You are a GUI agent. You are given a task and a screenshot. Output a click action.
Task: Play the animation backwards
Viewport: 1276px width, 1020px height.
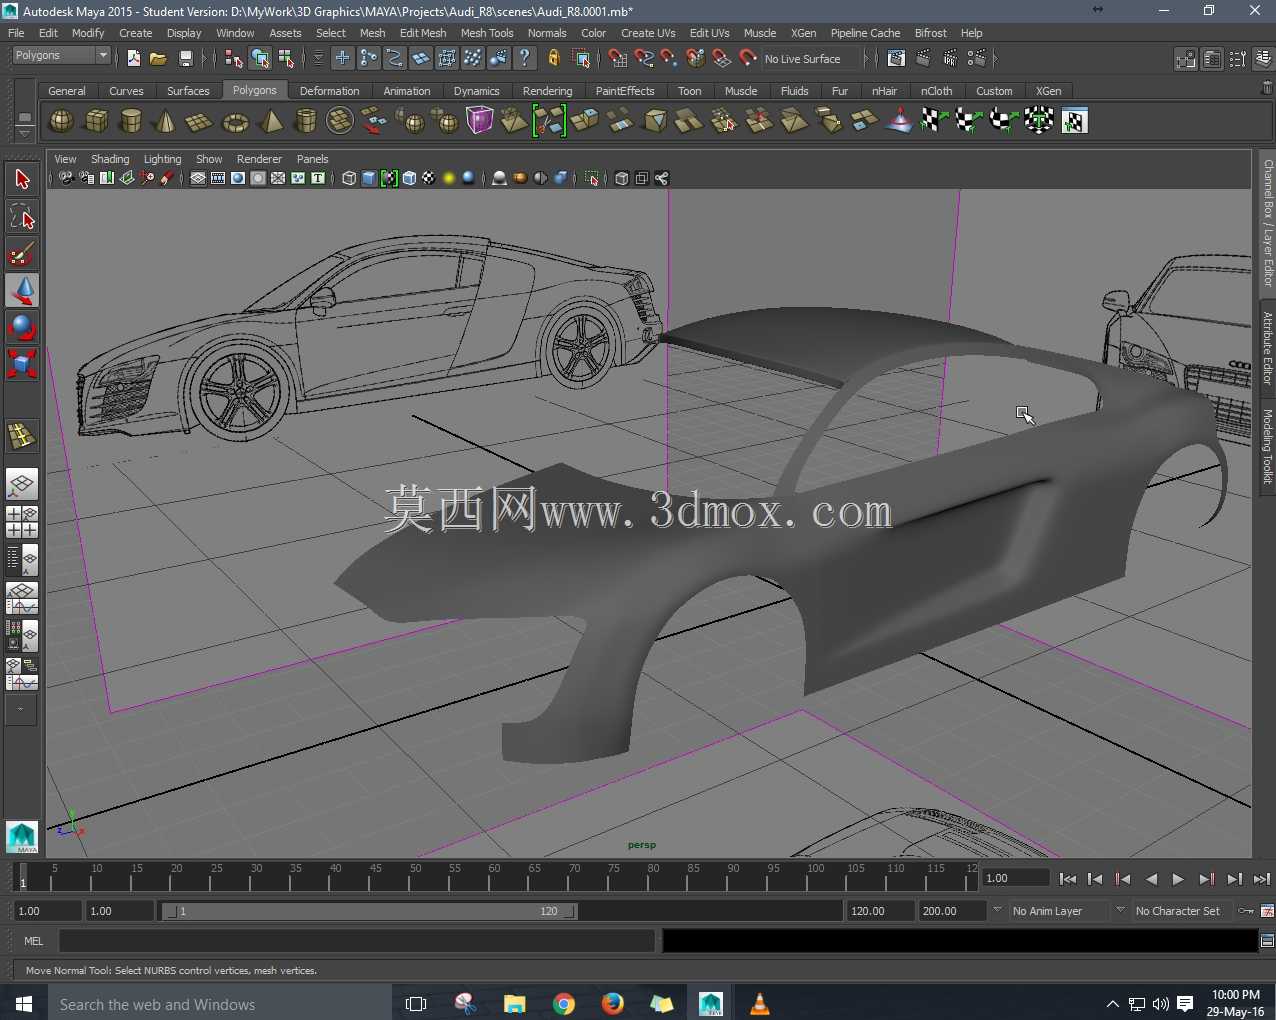1151,879
